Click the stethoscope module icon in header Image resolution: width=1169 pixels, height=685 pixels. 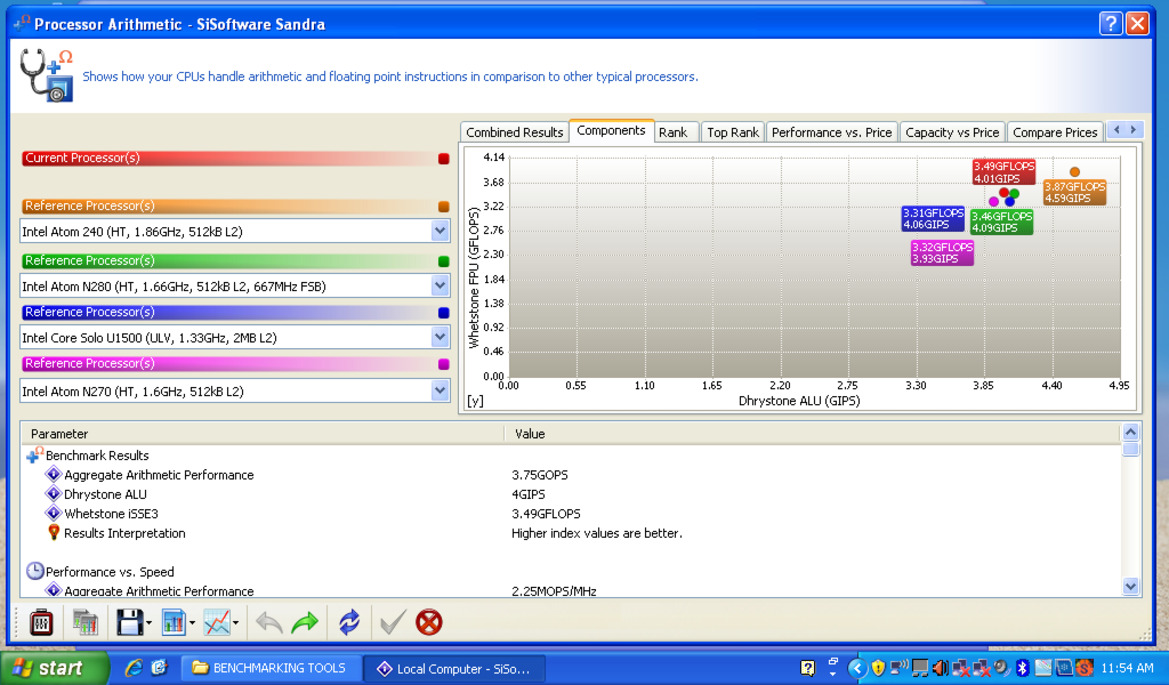pos(46,75)
